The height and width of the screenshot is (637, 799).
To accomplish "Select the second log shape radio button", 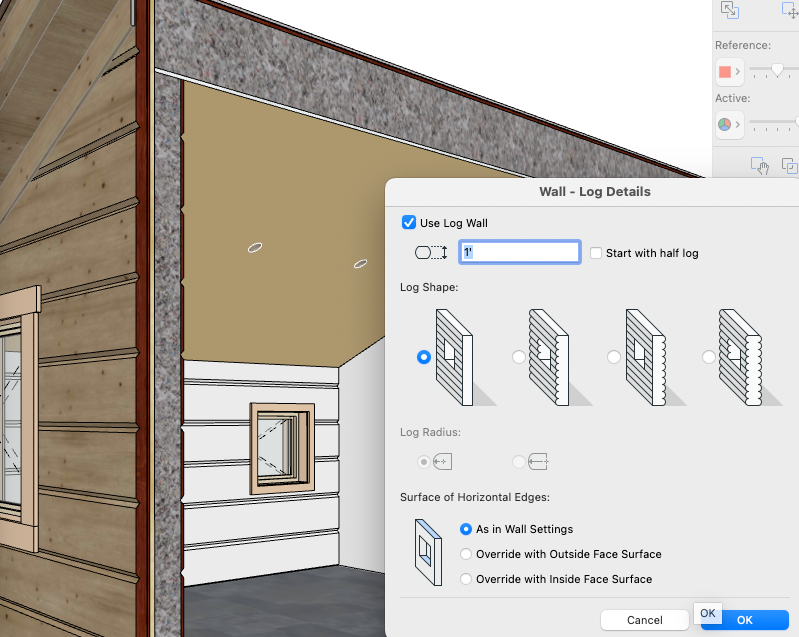I will (x=519, y=357).
